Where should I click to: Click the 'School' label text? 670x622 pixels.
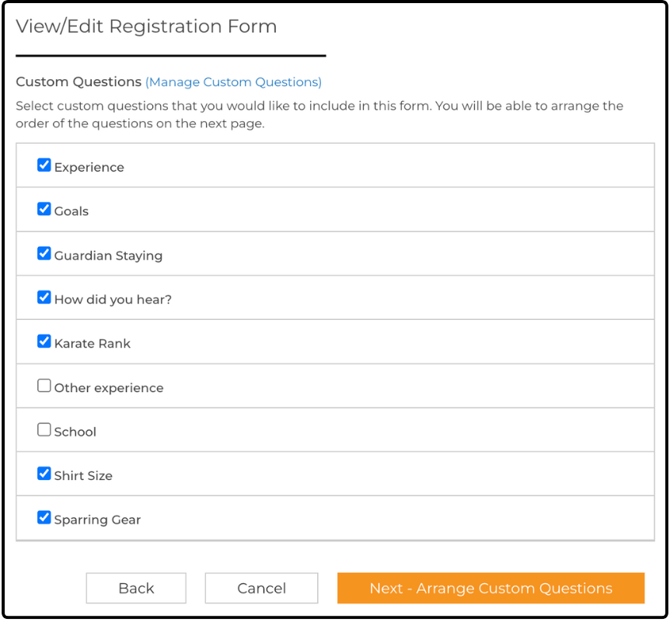pos(75,432)
